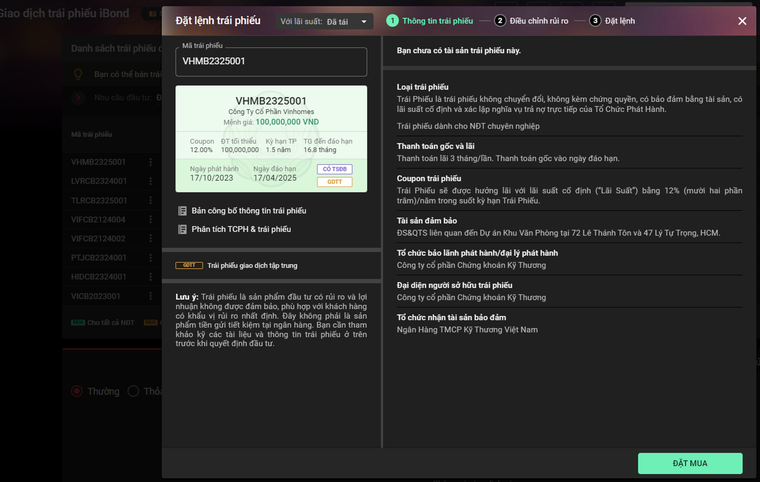Go to 'Đặt lệnh' step
Image resolution: width=760 pixels, height=482 pixels.
point(619,21)
